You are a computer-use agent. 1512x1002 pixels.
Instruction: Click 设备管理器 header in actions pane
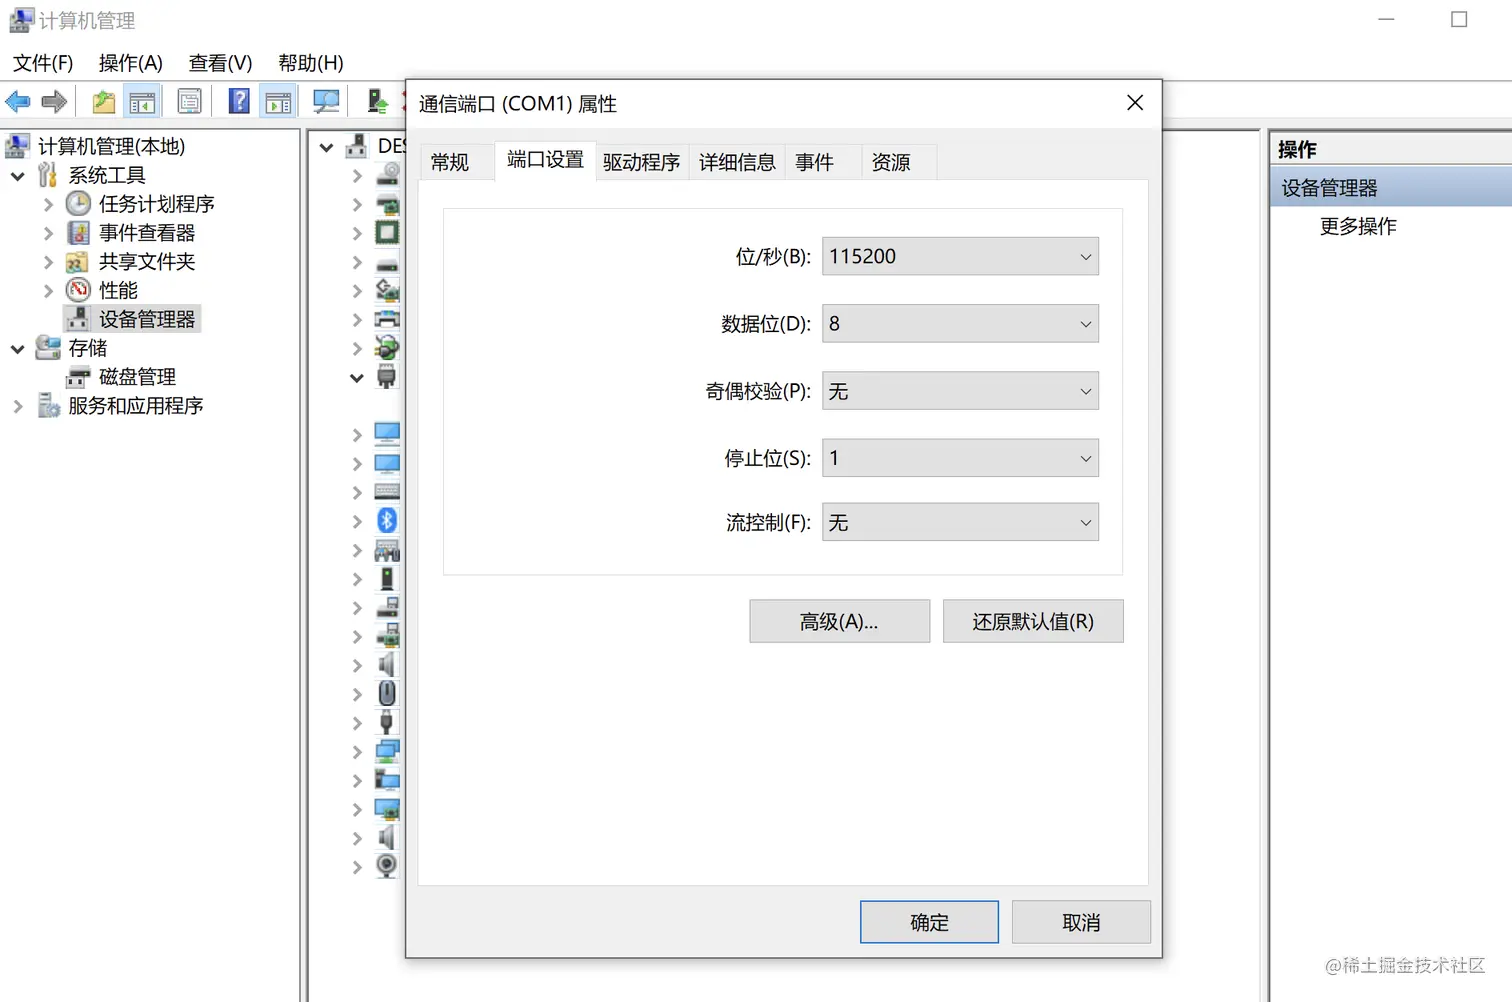pos(1391,187)
